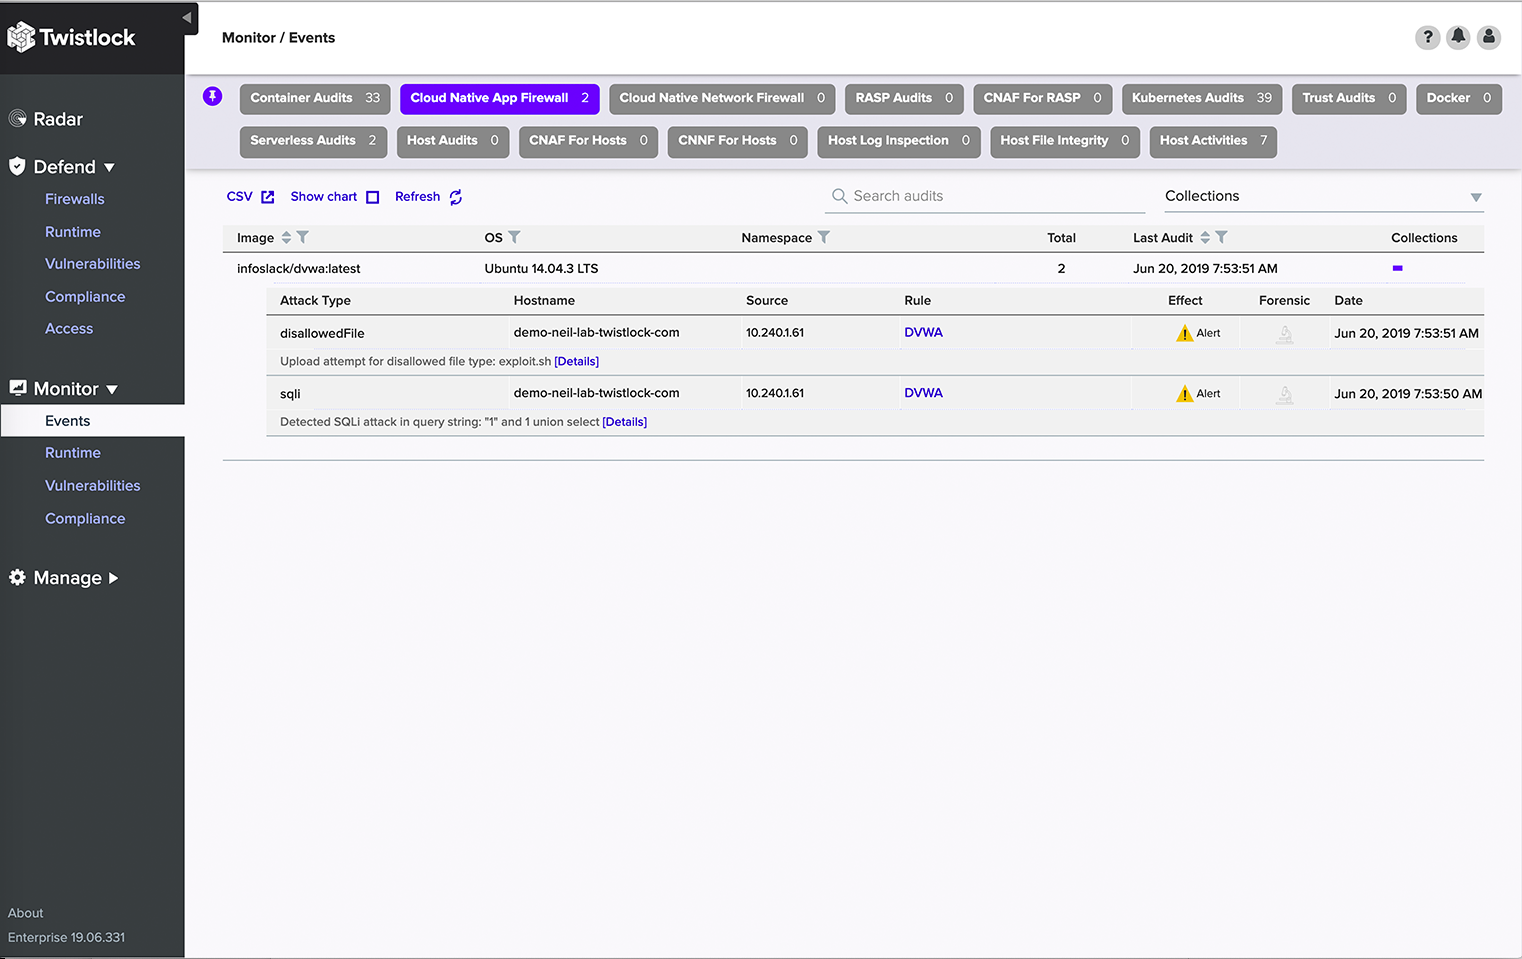Viewport: 1522px width, 959px height.
Task: Export audits using the CSV icon
Action: pyautogui.click(x=267, y=197)
